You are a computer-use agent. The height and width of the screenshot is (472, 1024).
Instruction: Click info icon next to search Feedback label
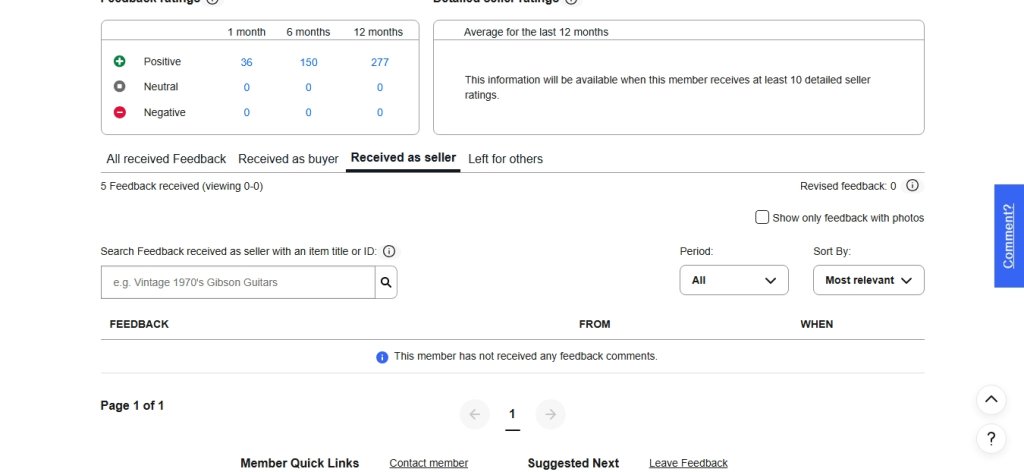(x=389, y=252)
